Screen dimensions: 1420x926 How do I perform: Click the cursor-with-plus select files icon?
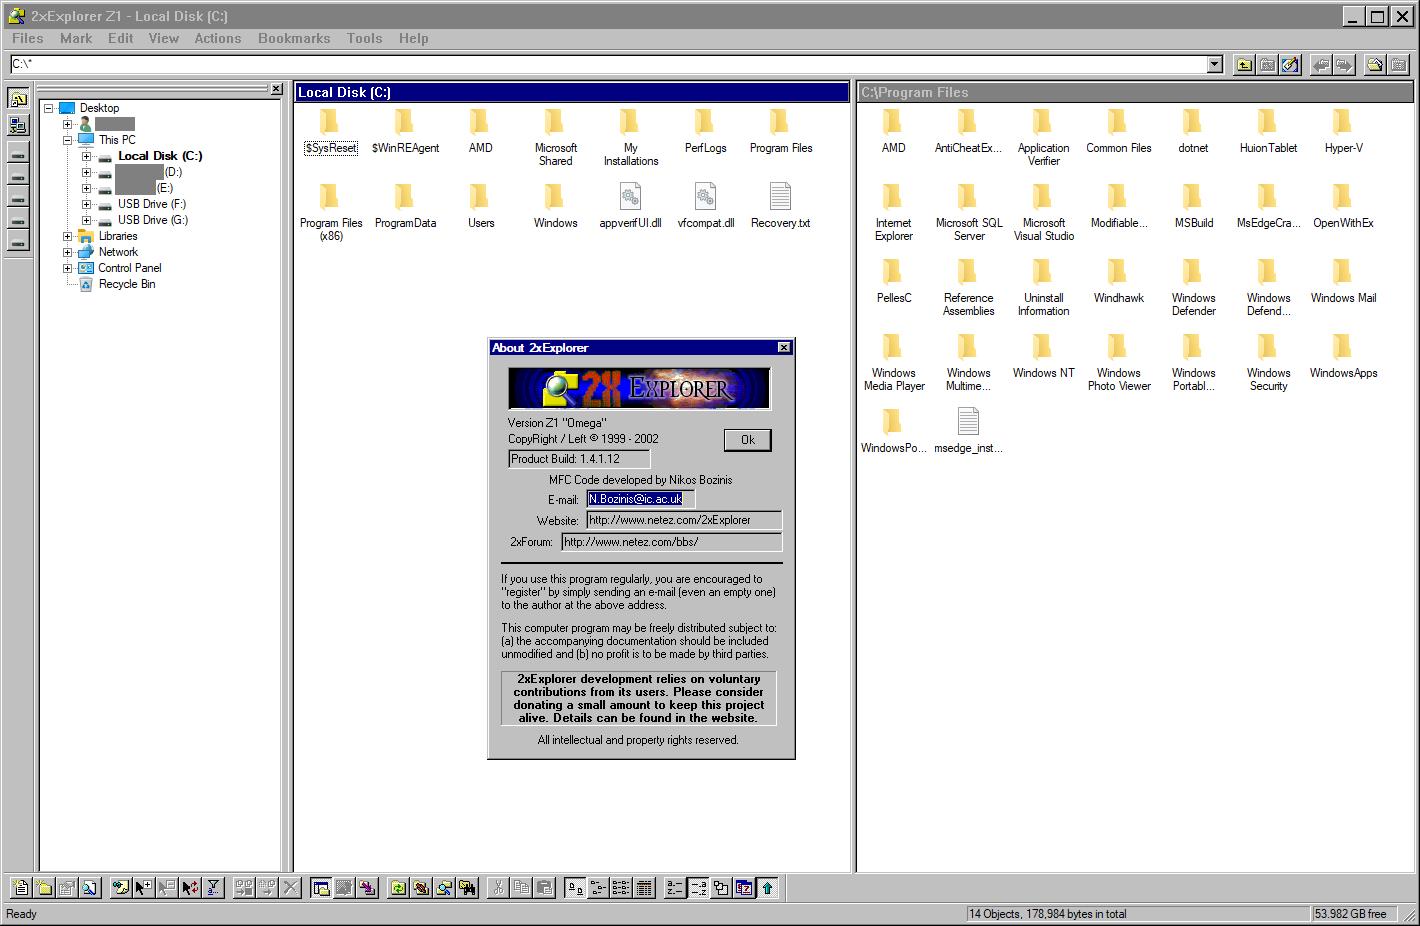144,887
